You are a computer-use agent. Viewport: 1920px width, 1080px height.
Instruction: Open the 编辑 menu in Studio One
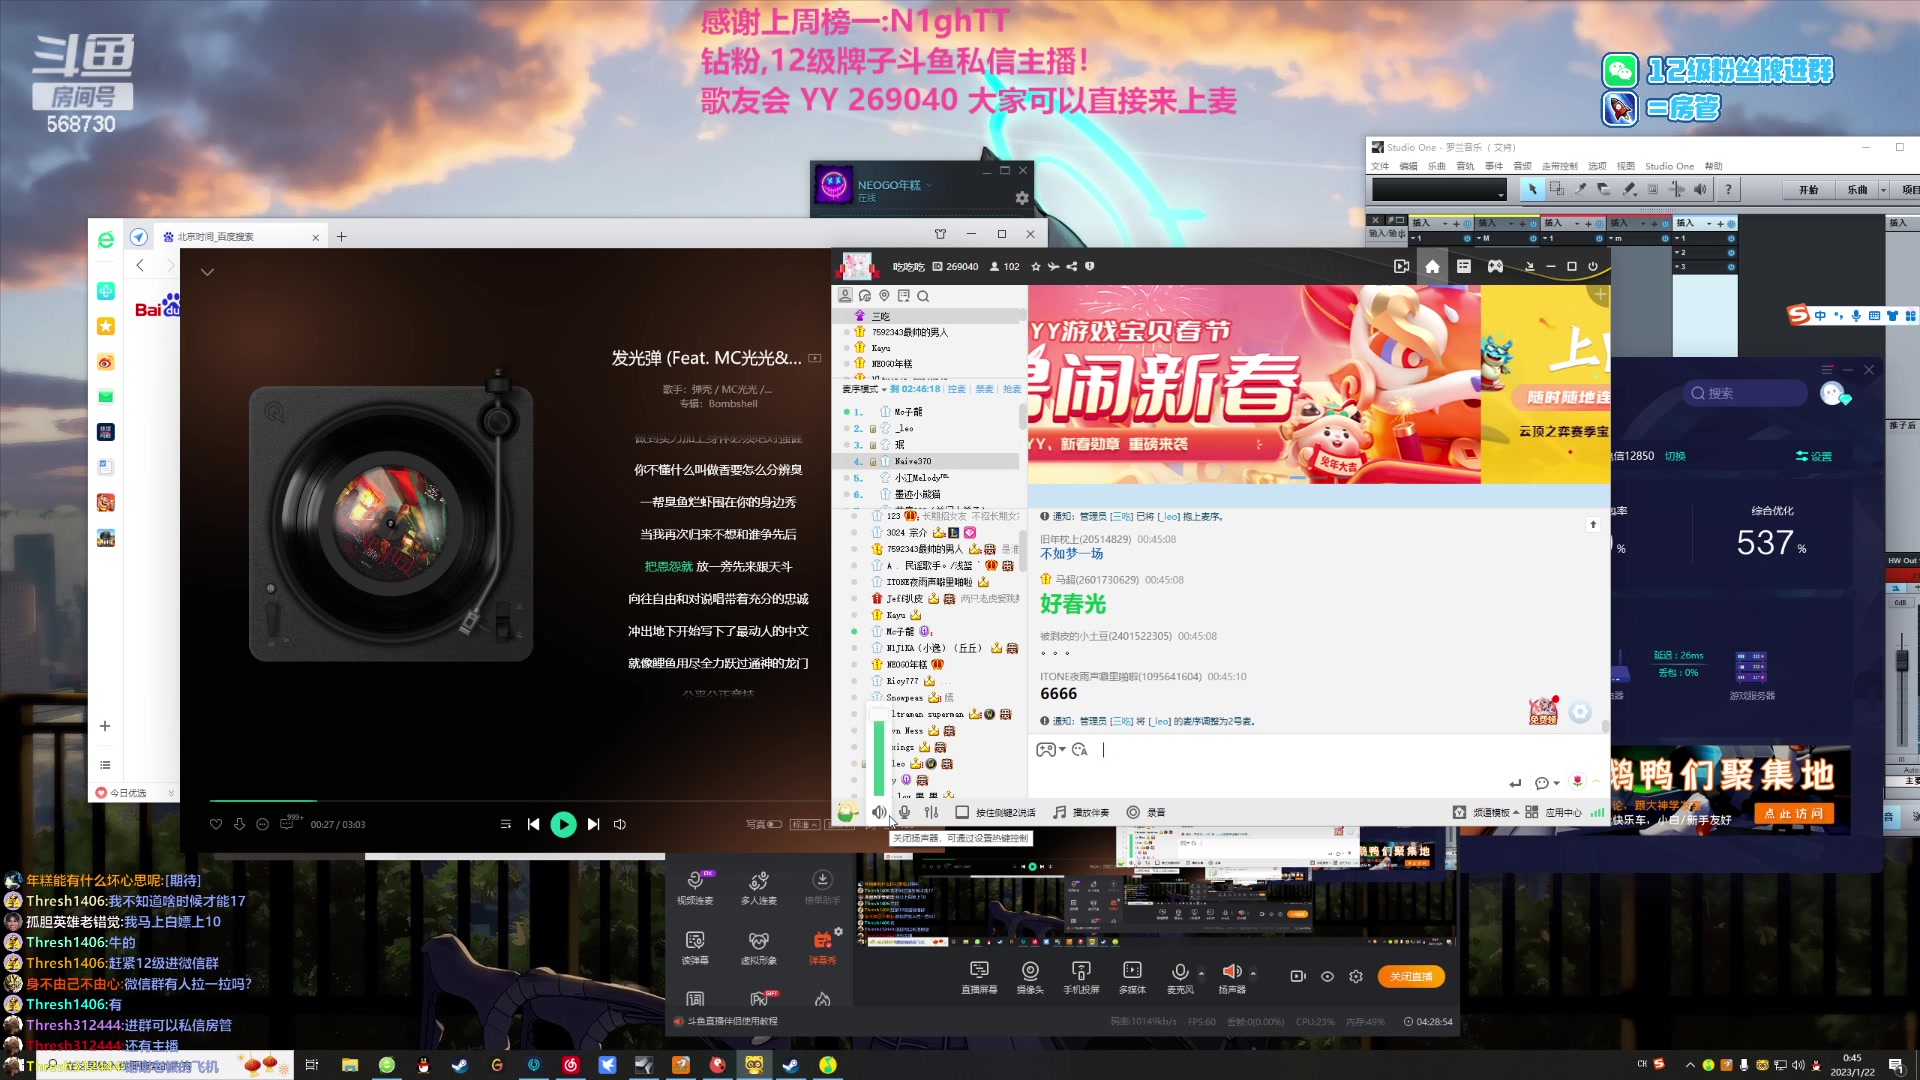point(1408,166)
